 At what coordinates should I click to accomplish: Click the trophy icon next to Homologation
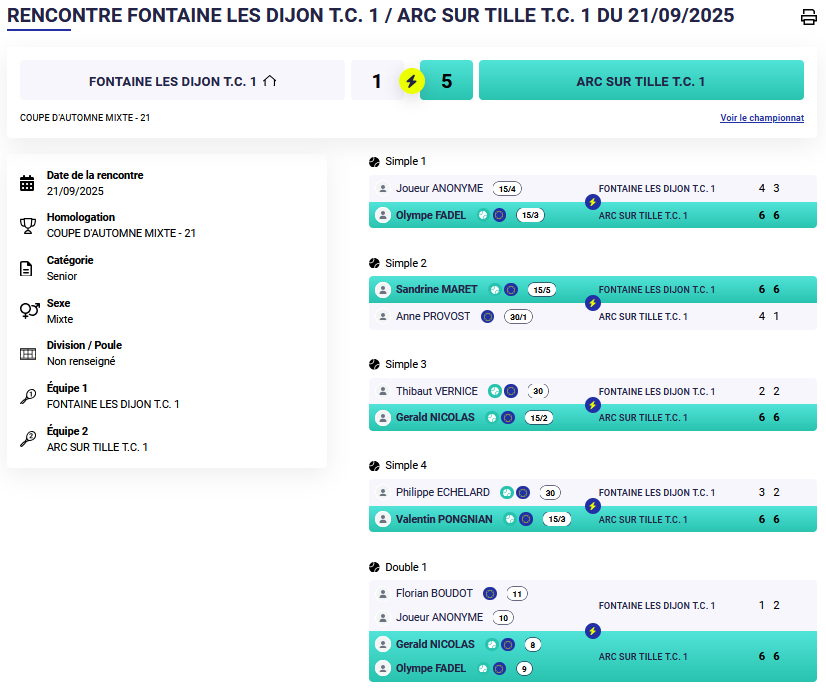pyautogui.click(x=27, y=225)
